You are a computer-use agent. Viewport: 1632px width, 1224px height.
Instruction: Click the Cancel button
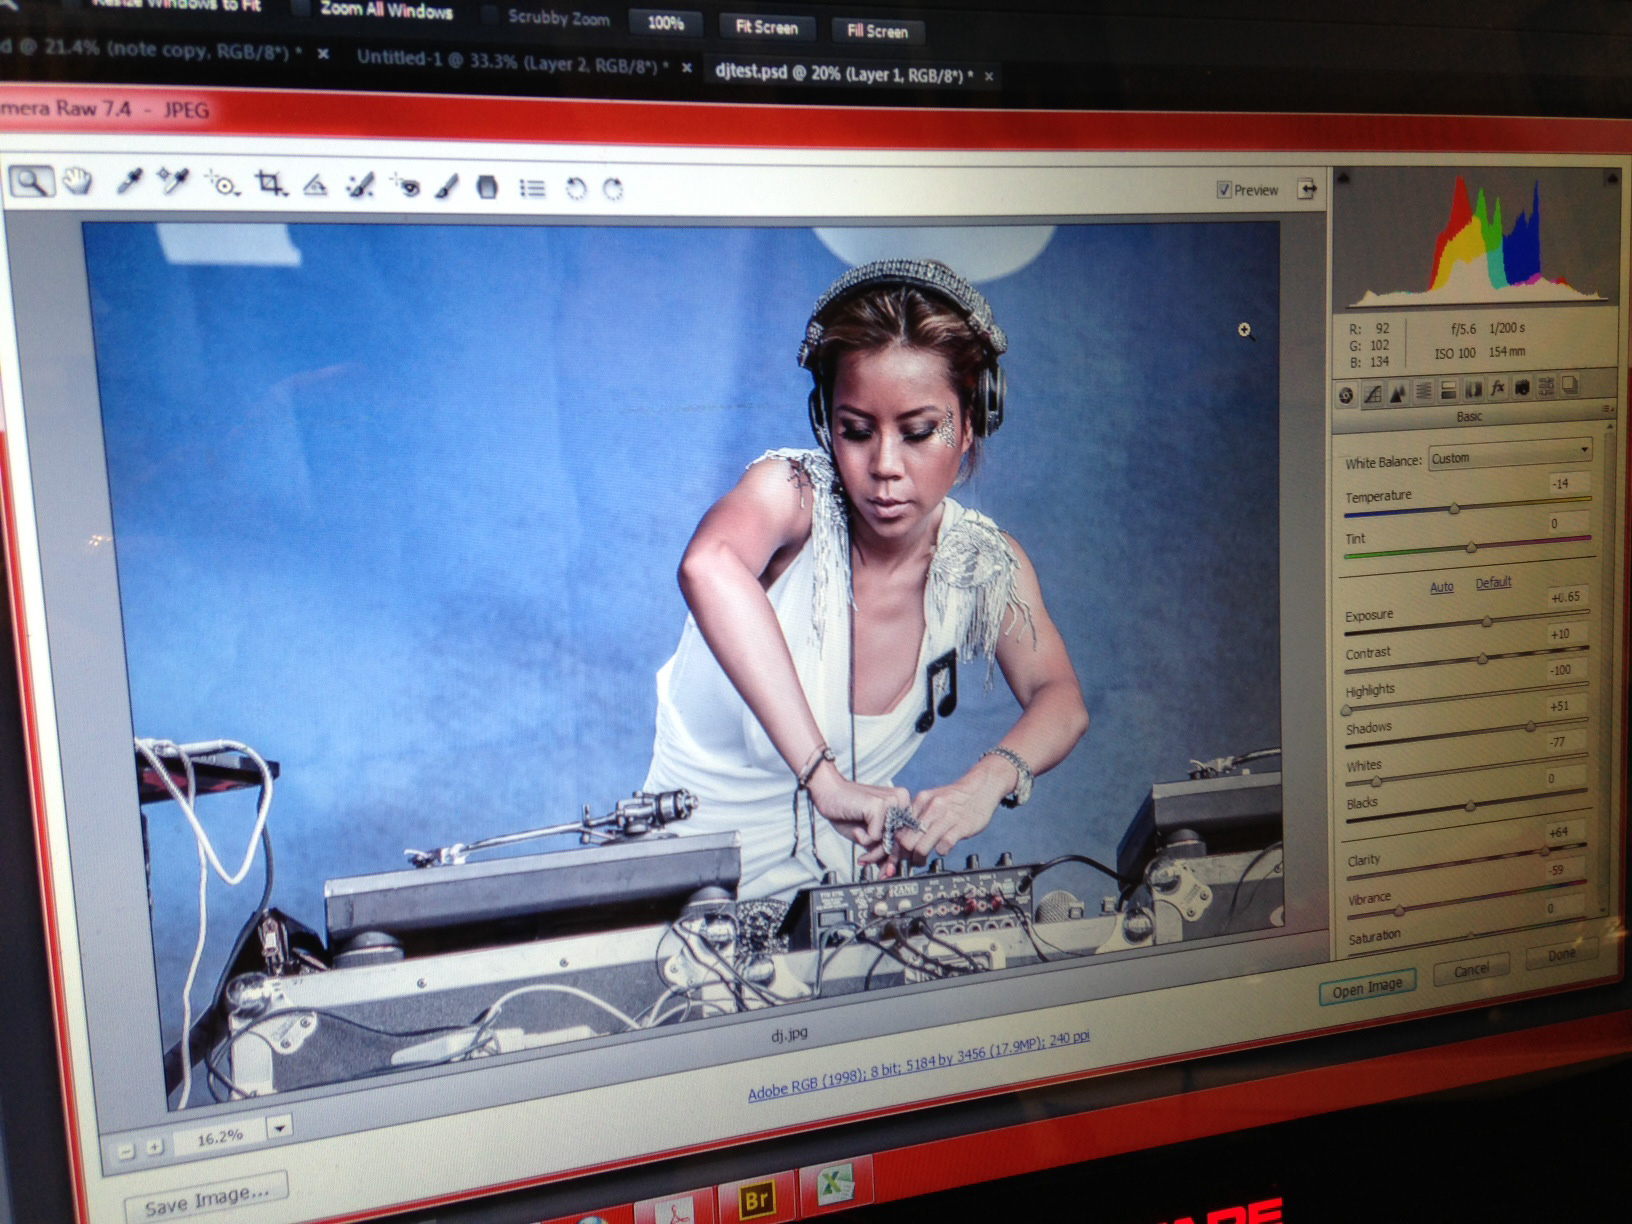(1471, 970)
